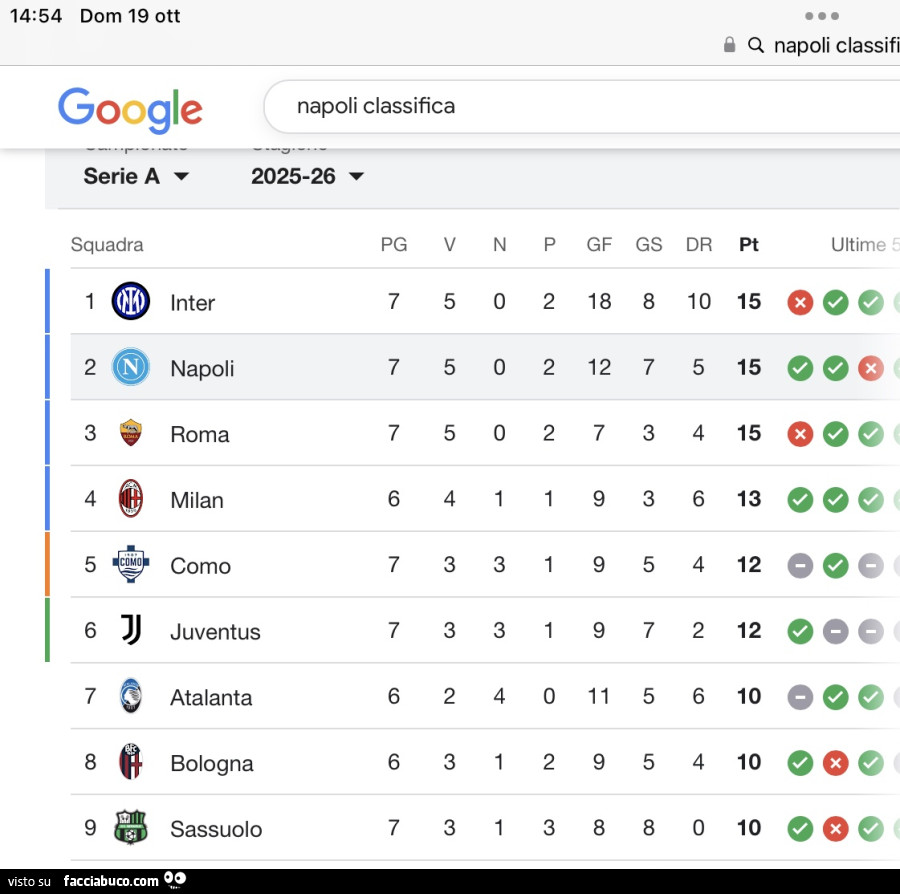
Task: Click the three-dot menu at top
Action: click(821, 16)
